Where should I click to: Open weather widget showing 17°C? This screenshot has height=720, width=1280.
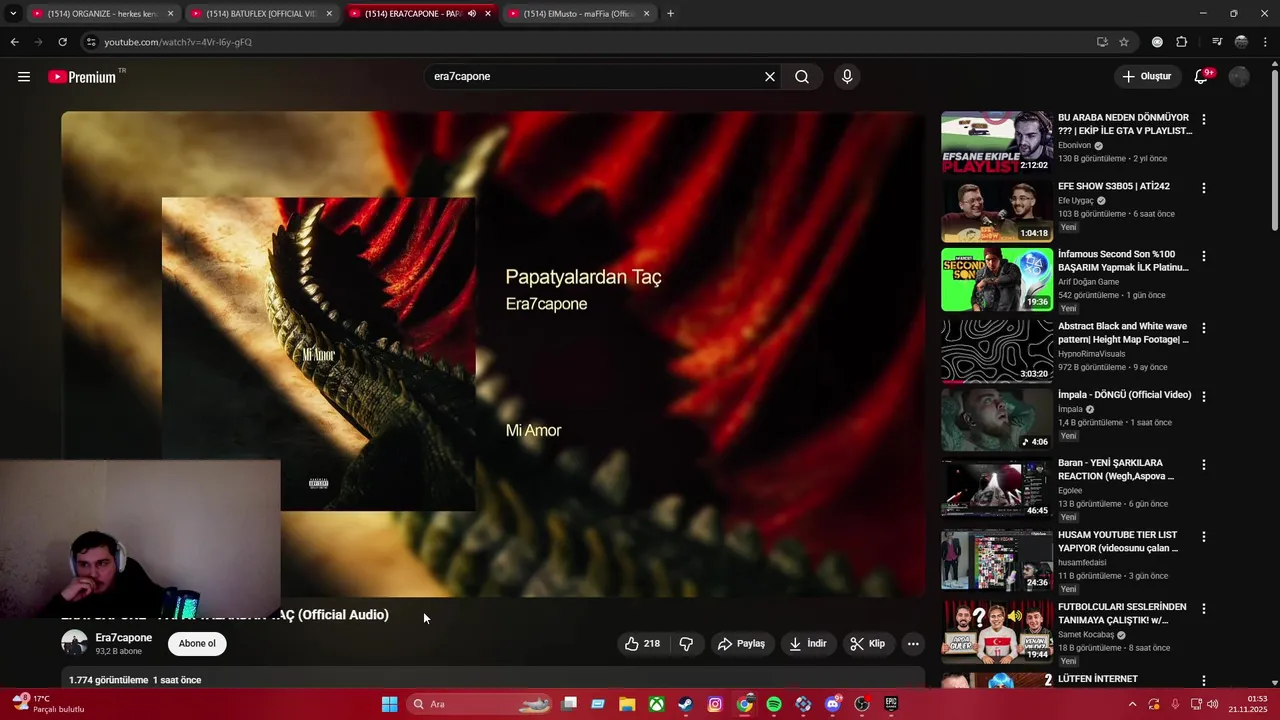pyautogui.click(x=48, y=704)
